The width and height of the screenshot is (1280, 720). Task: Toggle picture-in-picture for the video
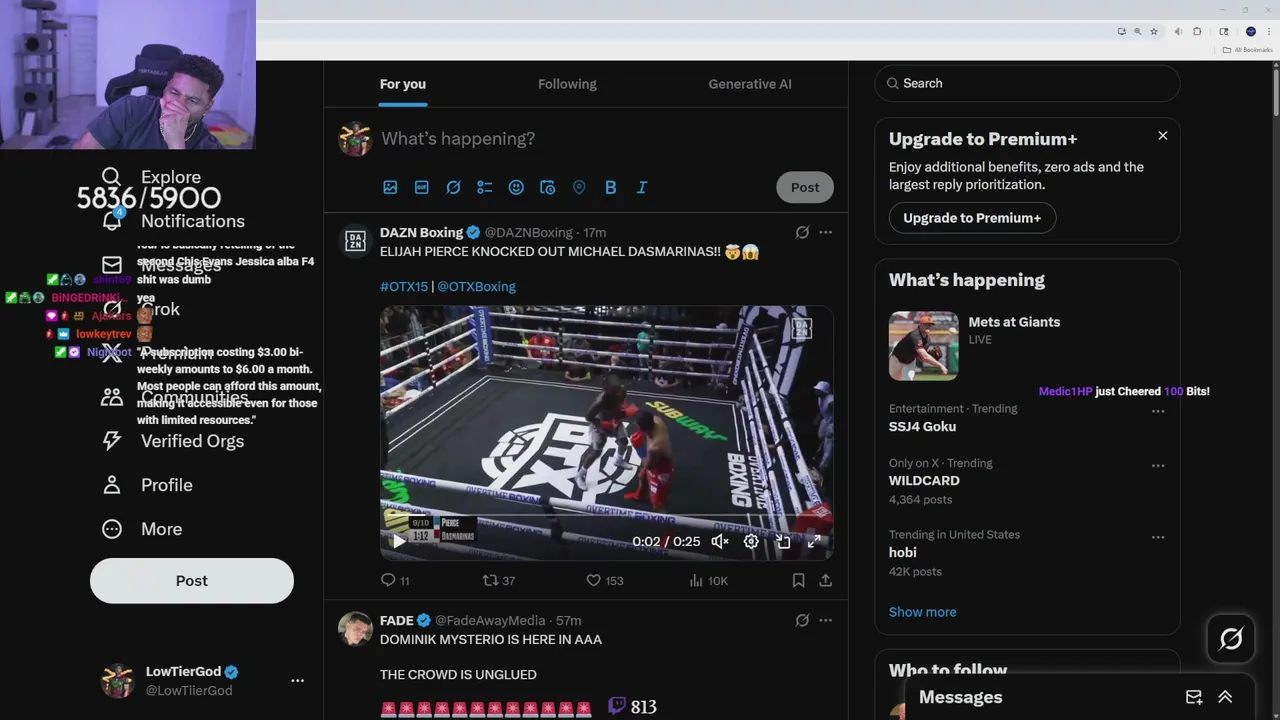pyautogui.click(x=783, y=541)
